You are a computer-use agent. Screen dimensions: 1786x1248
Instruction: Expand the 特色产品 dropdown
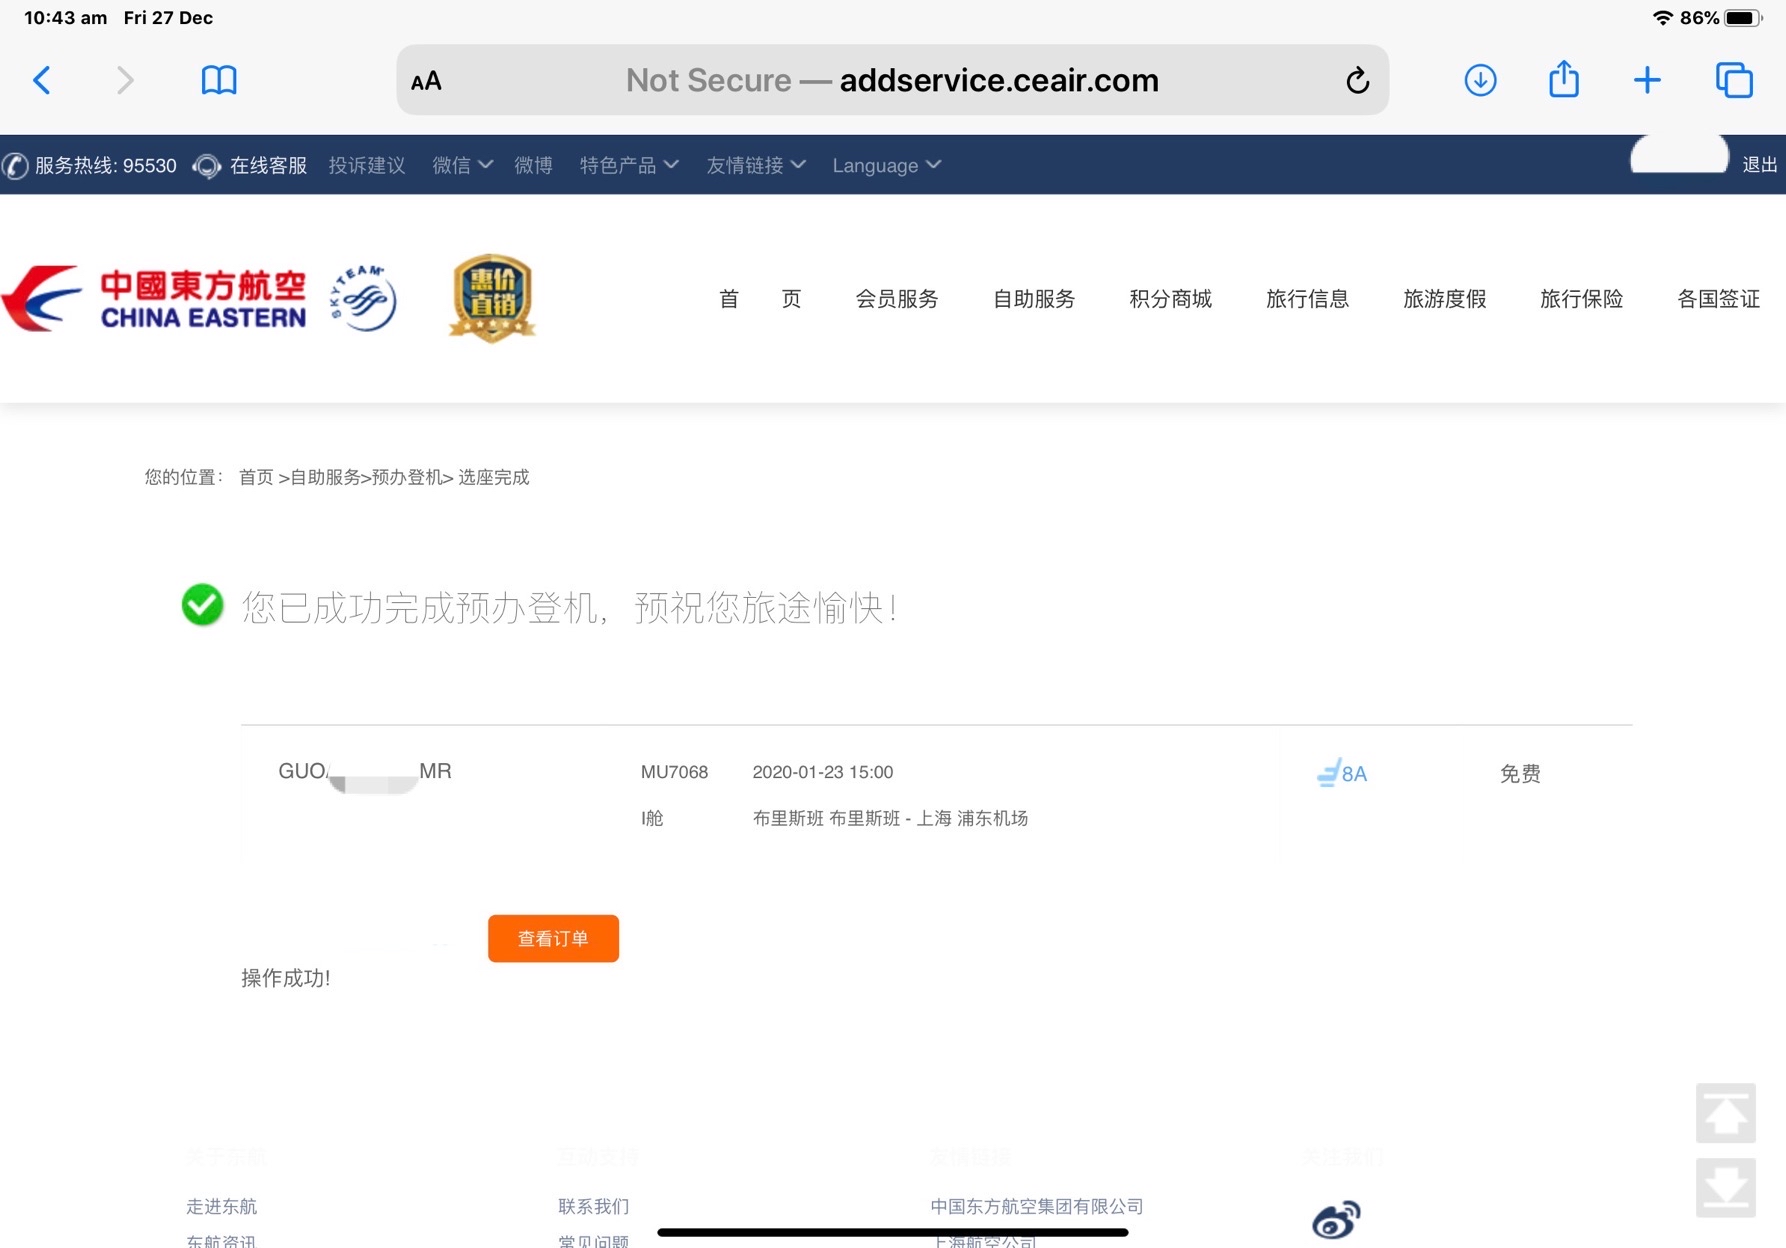point(629,165)
